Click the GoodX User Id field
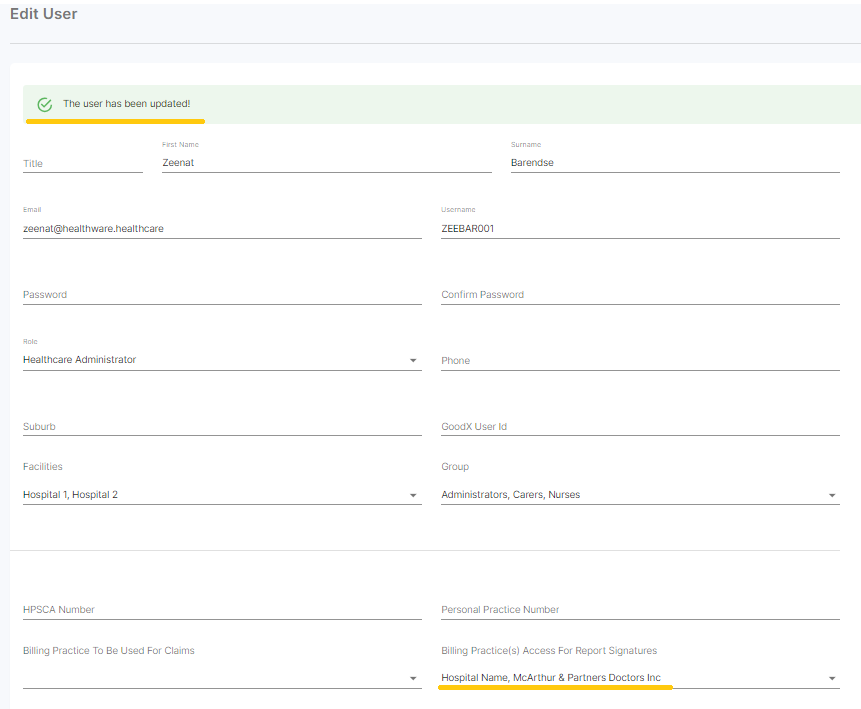The width and height of the screenshot is (861, 709). click(x=639, y=426)
